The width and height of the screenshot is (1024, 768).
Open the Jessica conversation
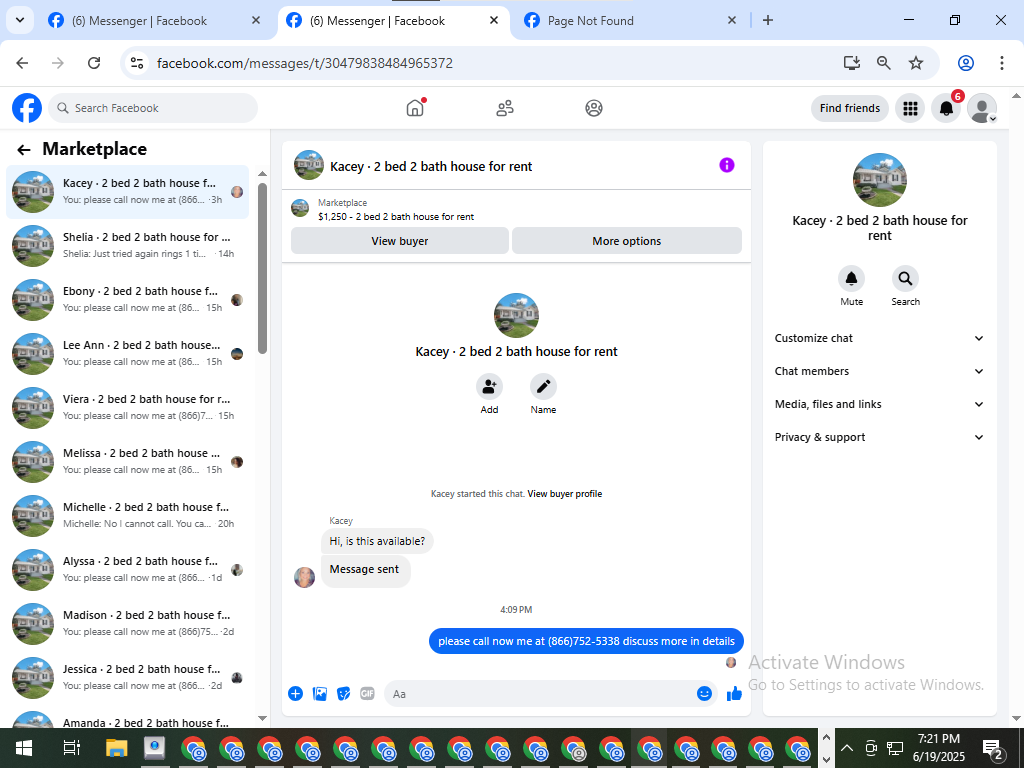pos(127,679)
